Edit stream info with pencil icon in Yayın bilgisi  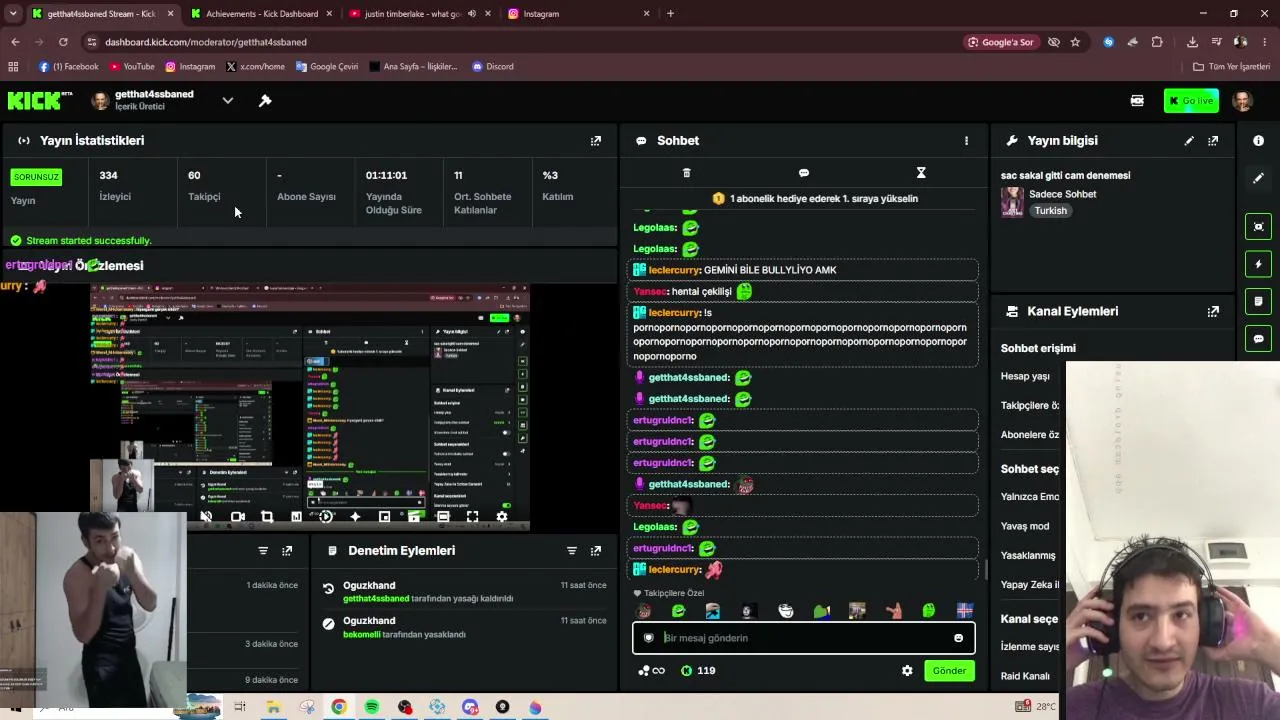click(x=1189, y=141)
